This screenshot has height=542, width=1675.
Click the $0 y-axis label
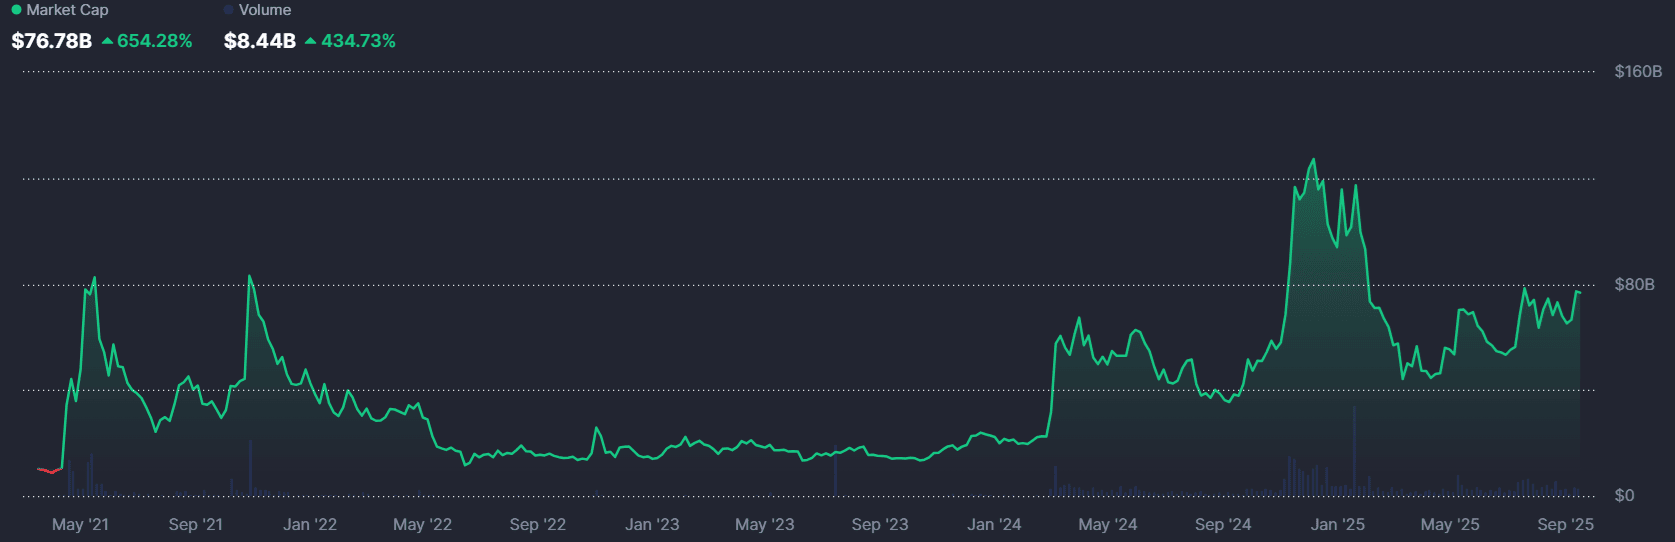(1624, 496)
